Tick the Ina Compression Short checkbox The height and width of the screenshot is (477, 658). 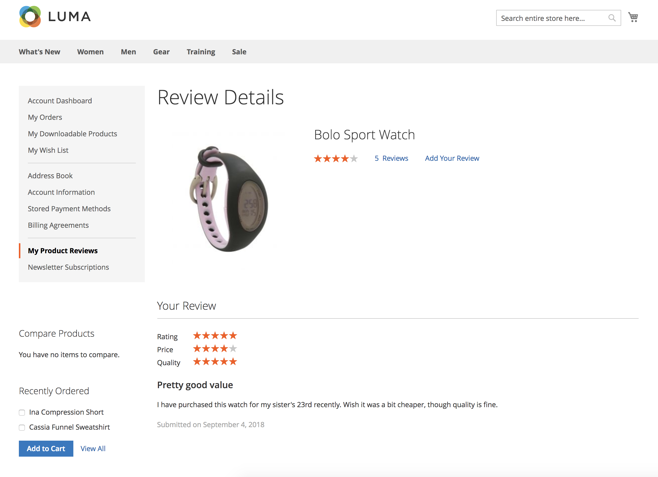(x=22, y=412)
